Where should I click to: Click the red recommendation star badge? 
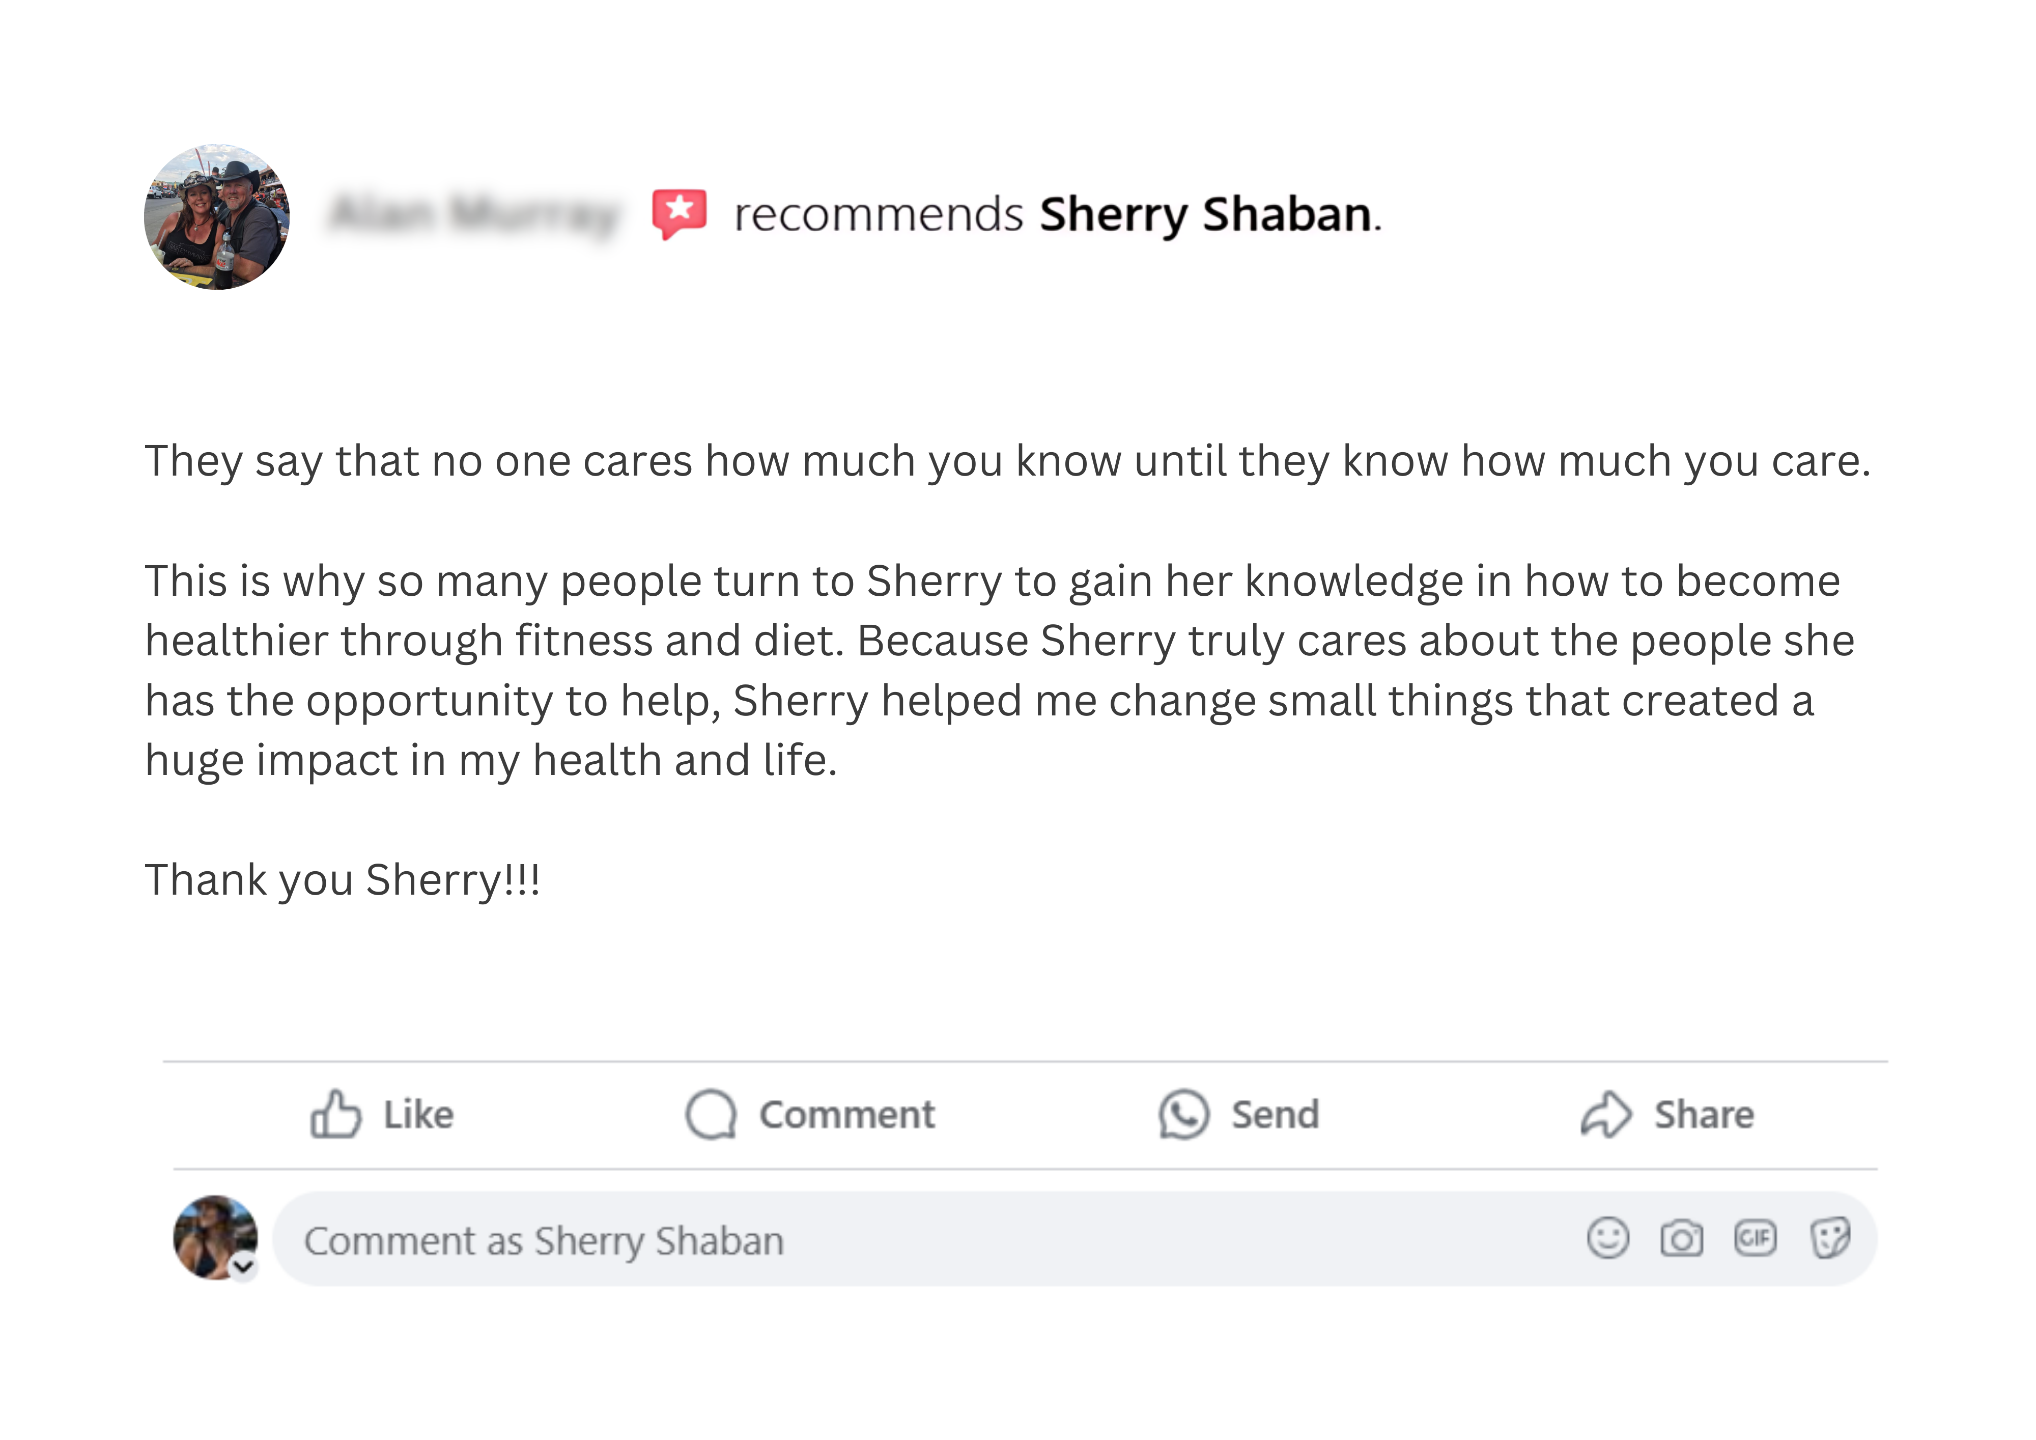[679, 213]
